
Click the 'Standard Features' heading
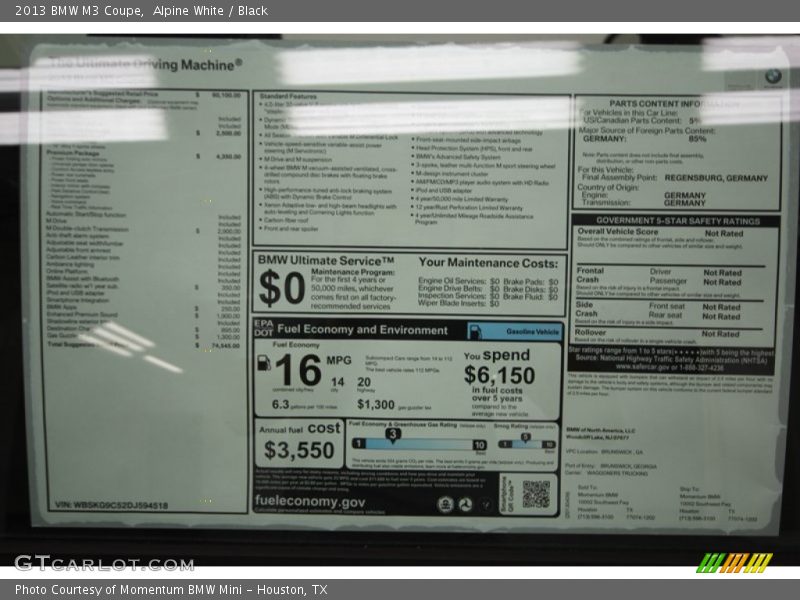click(288, 96)
